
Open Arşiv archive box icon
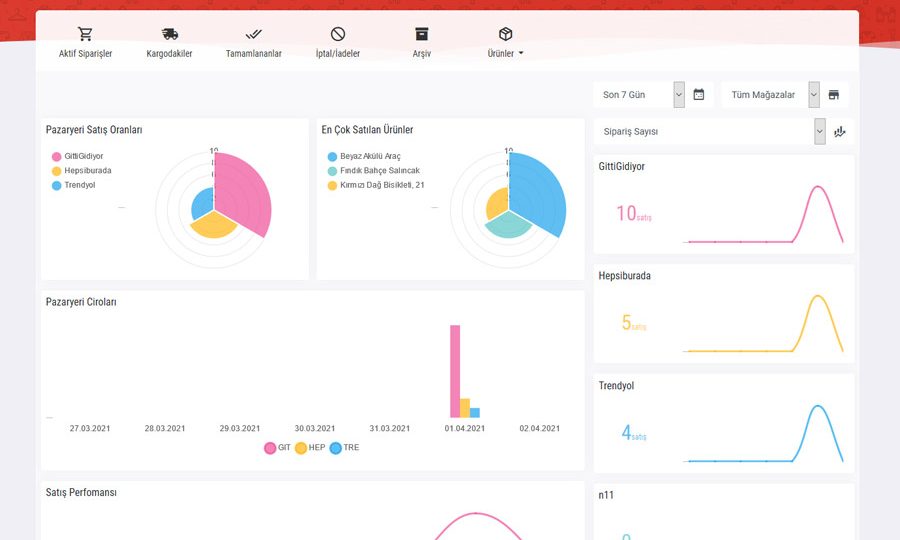tap(422, 34)
